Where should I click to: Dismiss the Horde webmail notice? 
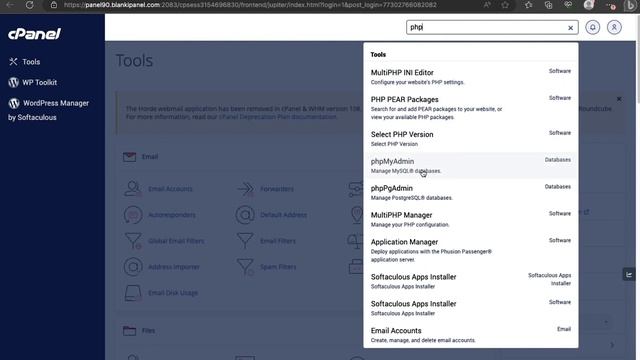619,99
